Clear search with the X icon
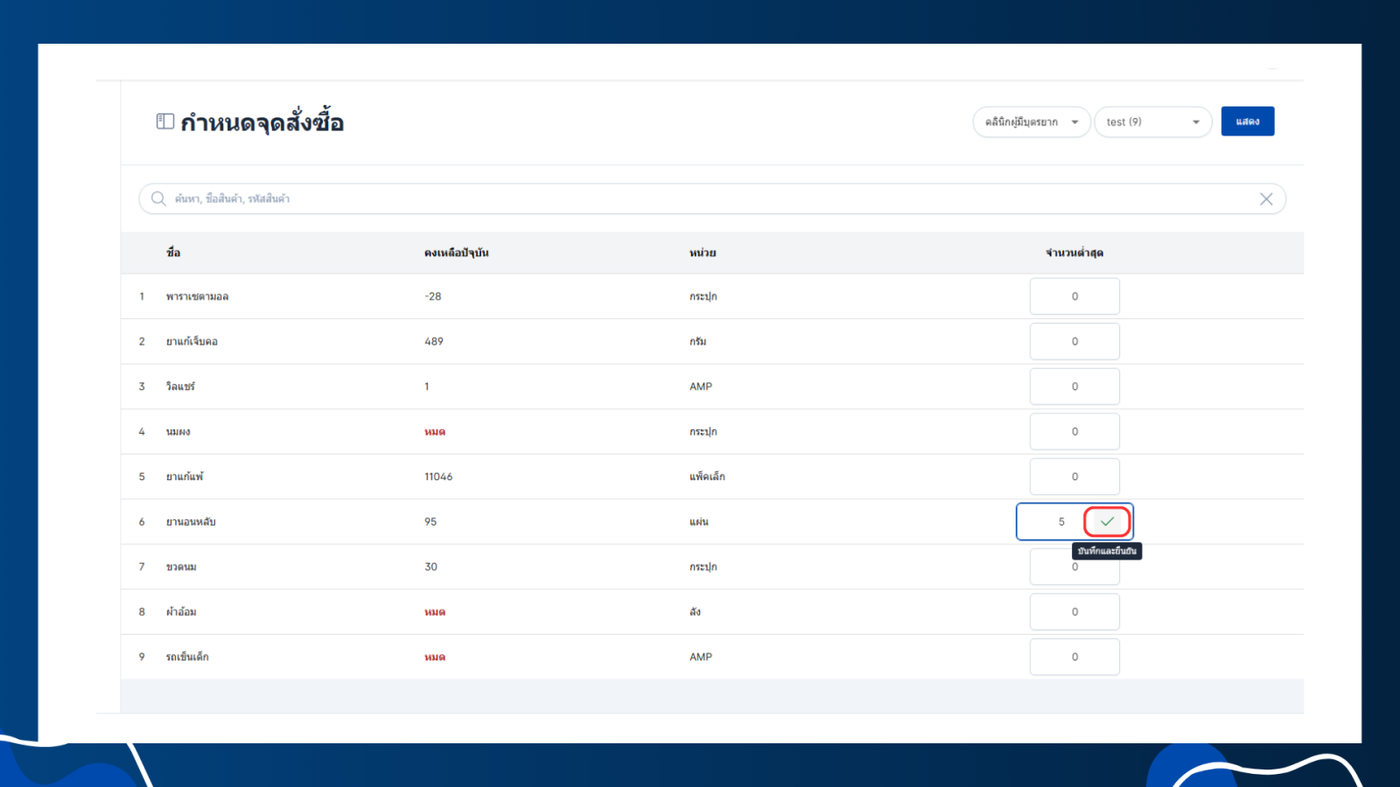Screen dimensions: 1400x787 [x=1266, y=199]
